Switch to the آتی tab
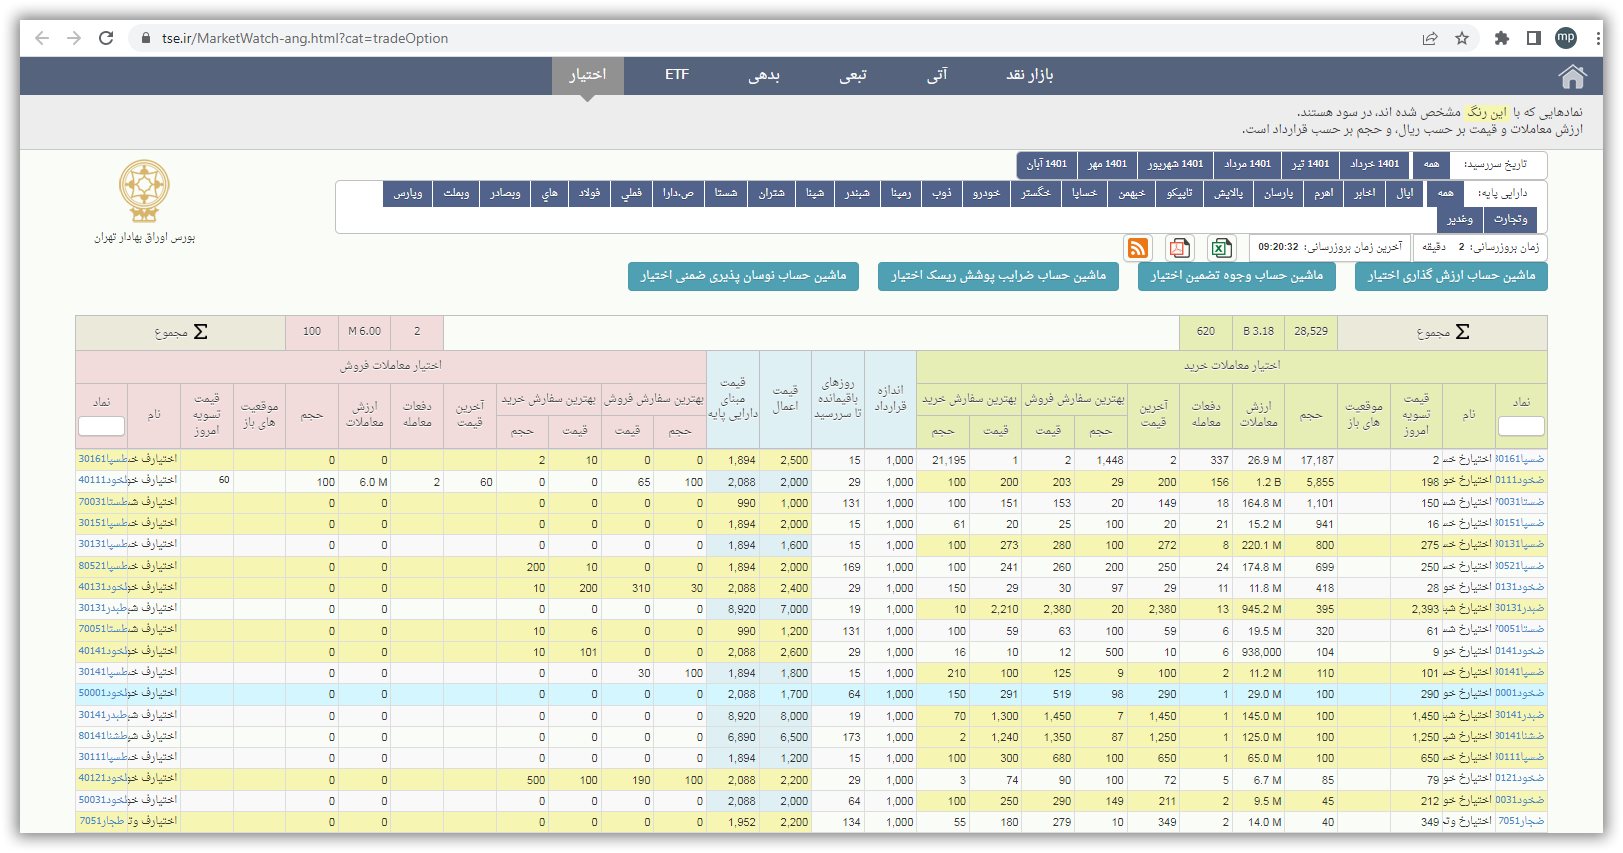The image size is (1623, 853). pos(937,75)
